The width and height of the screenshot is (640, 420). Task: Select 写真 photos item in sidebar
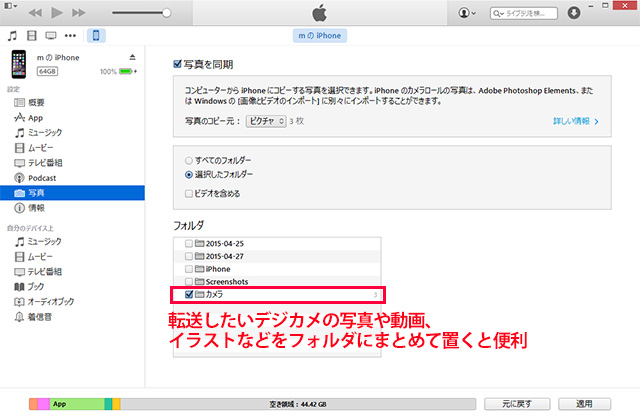coord(72,193)
